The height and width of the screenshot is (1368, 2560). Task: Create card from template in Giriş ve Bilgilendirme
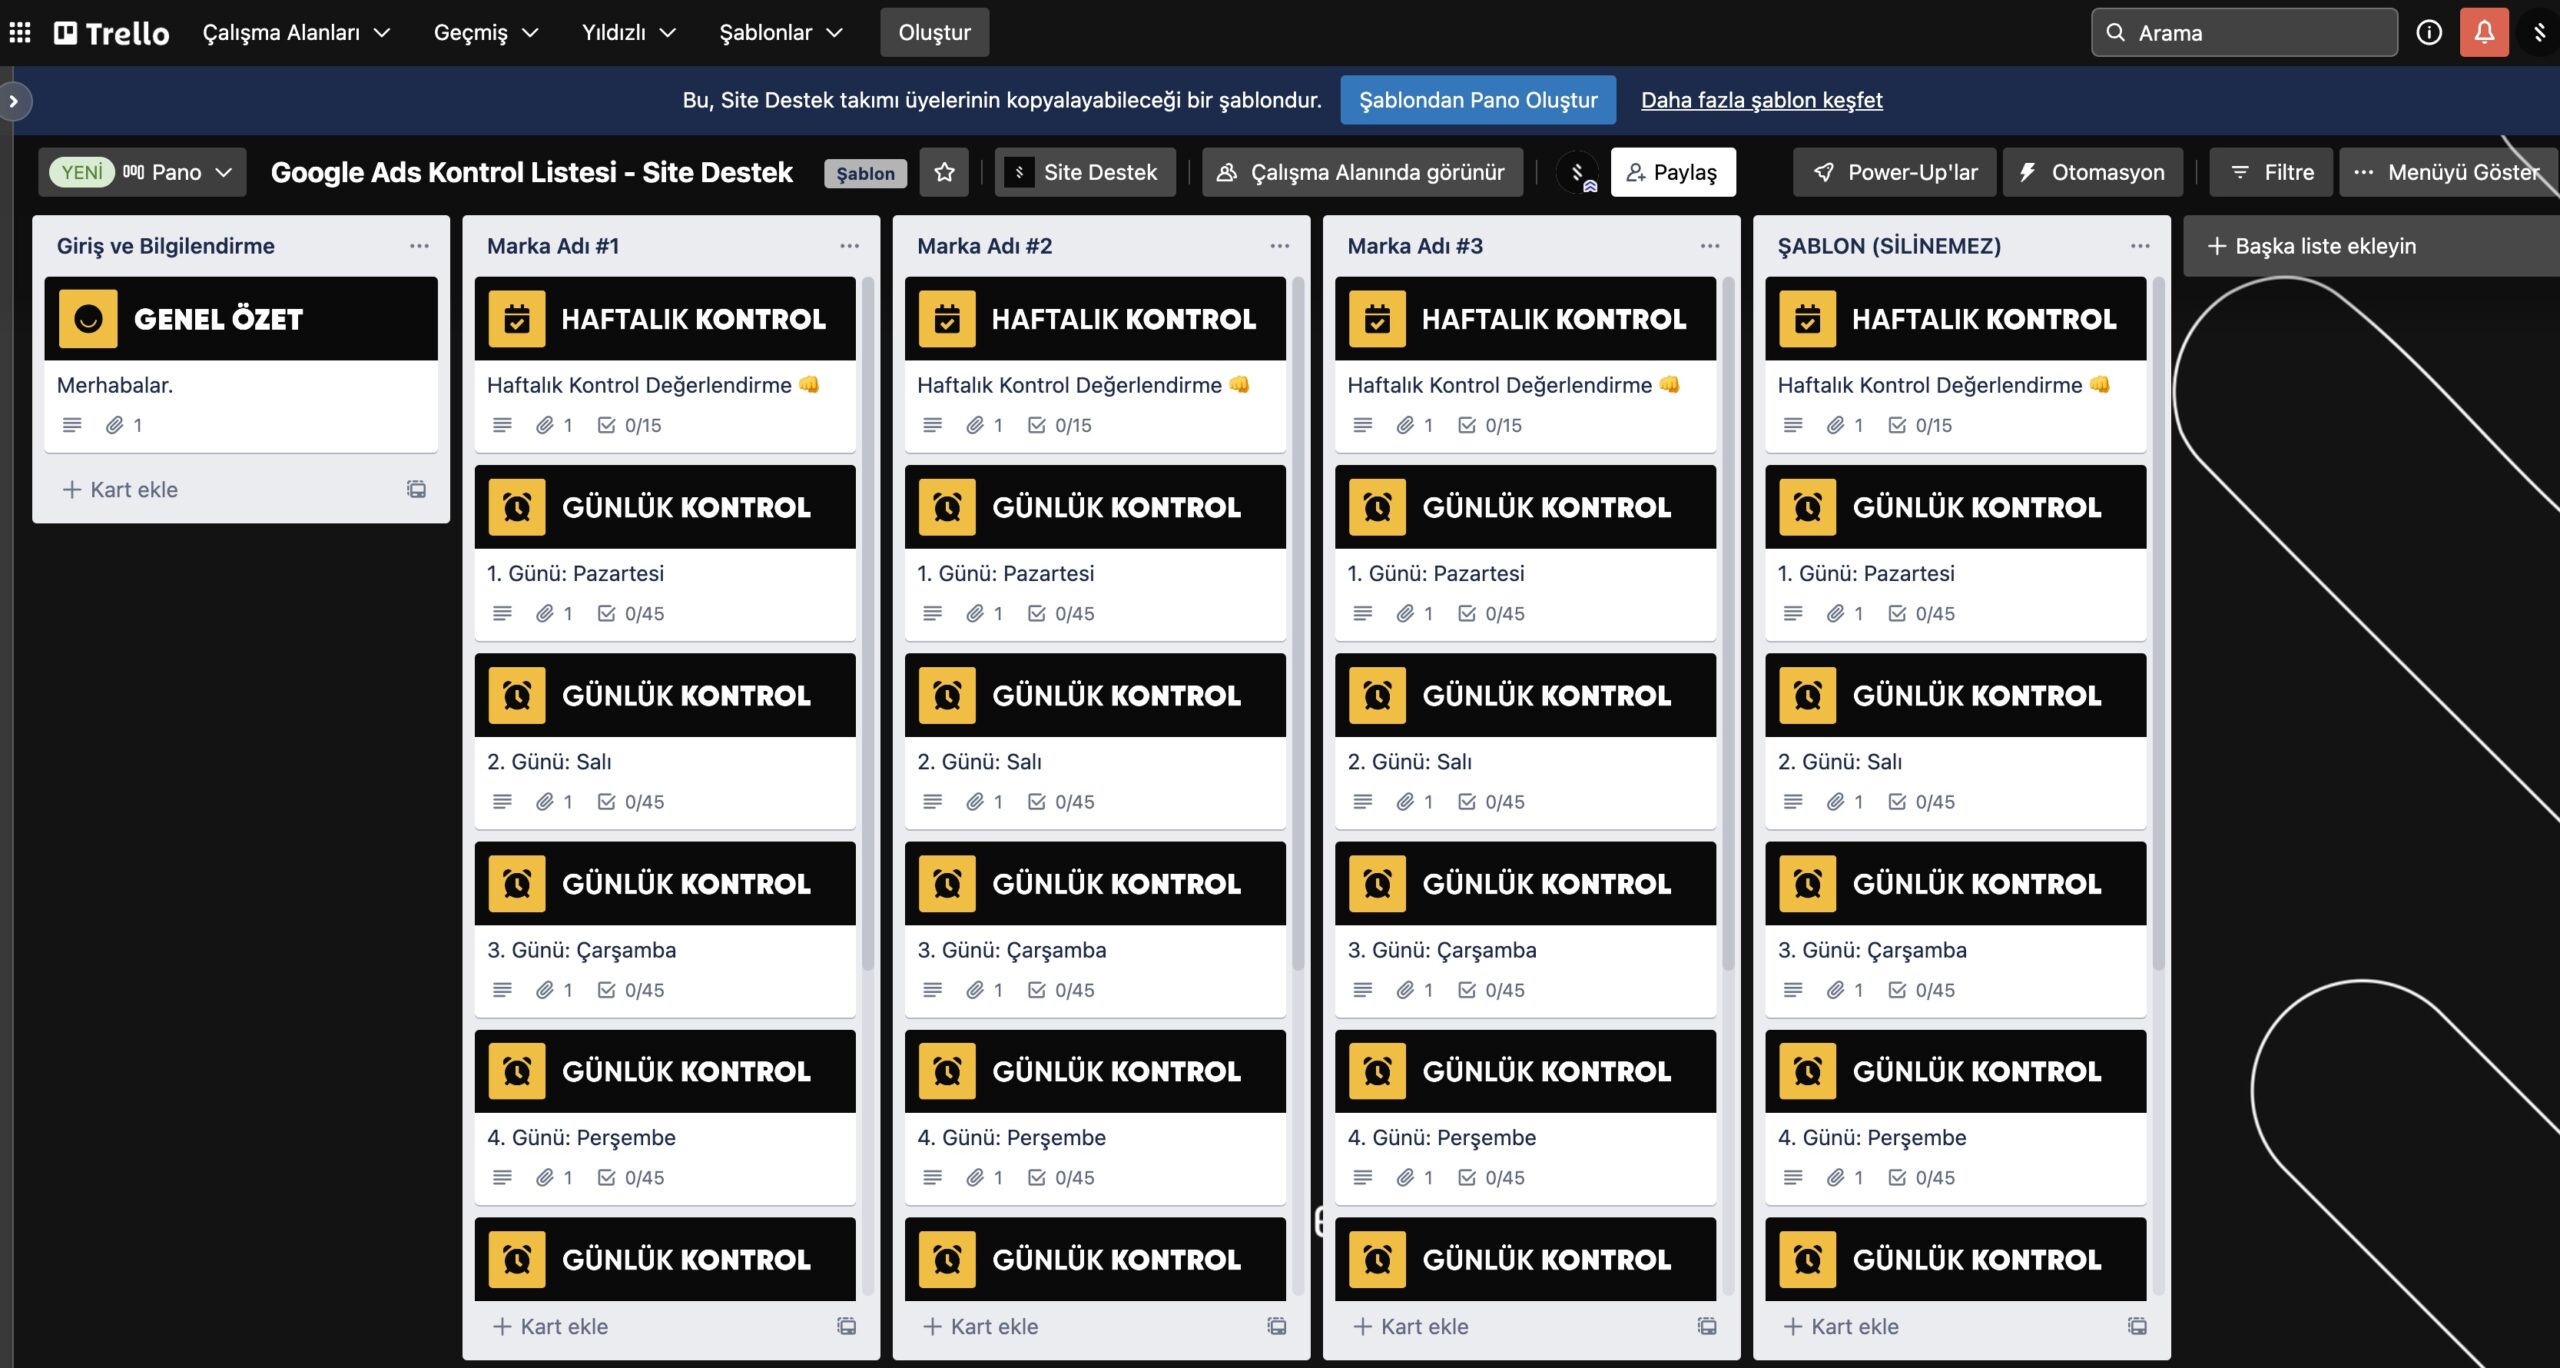point(416,489)
